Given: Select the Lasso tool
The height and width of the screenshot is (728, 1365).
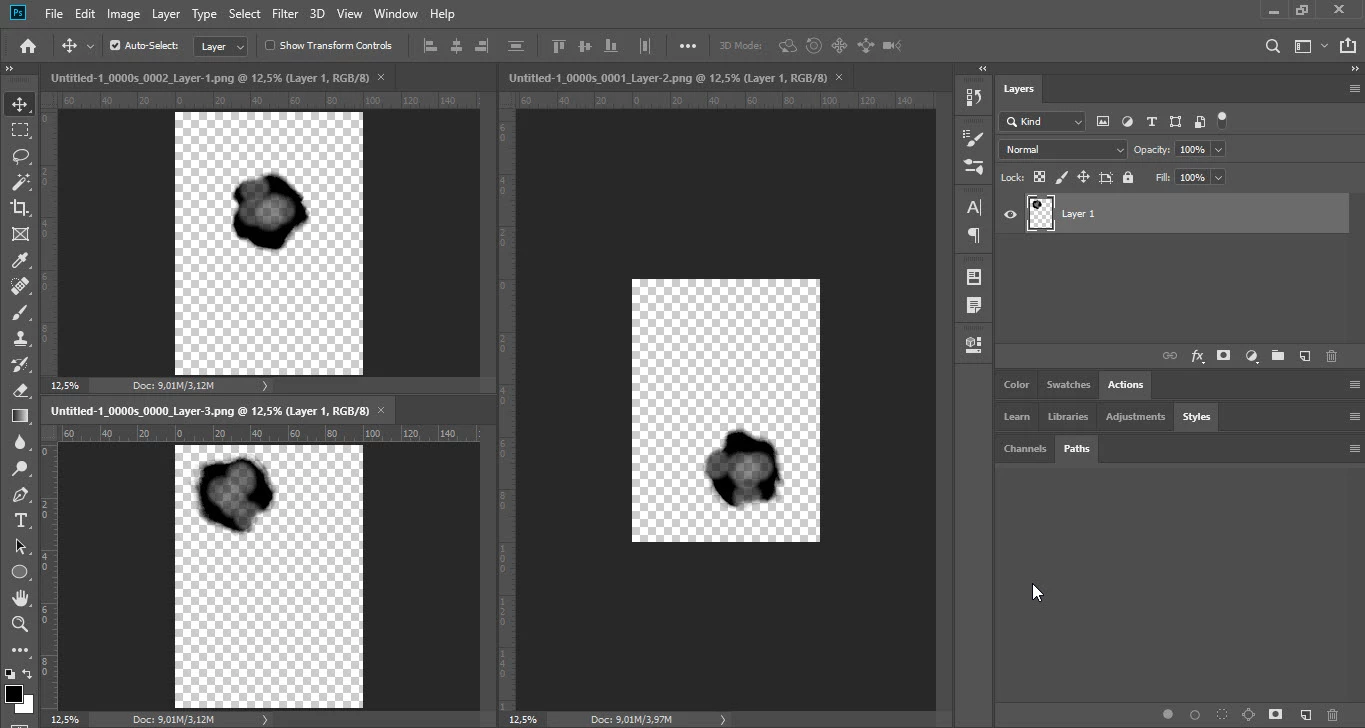Looking at the screenshot, I should click(20, 156).
